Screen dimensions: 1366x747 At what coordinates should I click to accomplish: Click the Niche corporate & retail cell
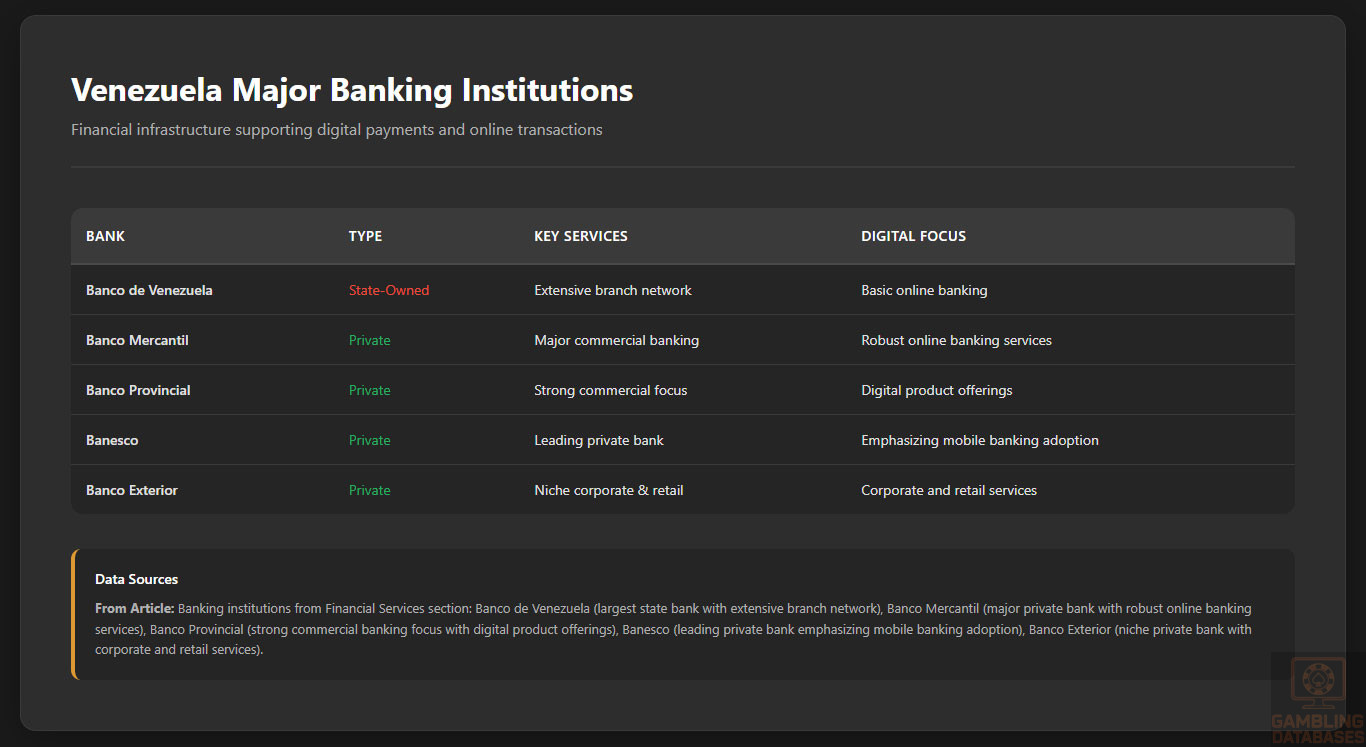(608, 490)
